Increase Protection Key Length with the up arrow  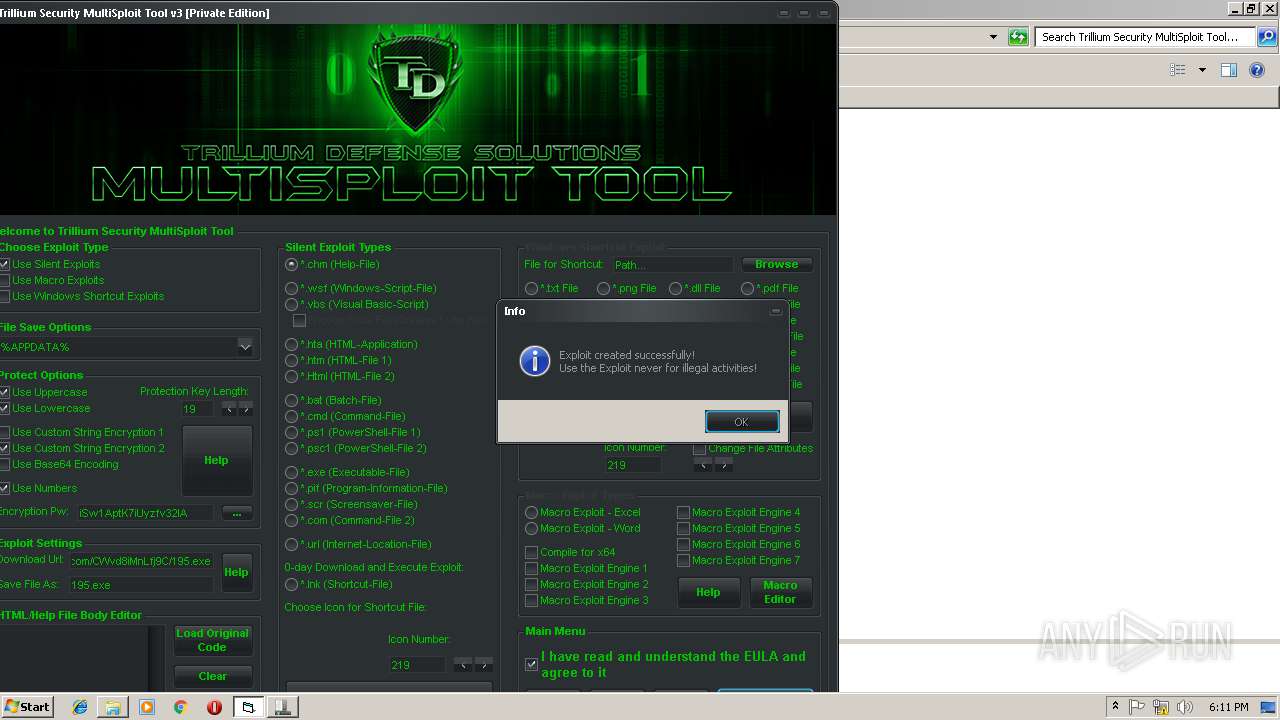(246, 408)
